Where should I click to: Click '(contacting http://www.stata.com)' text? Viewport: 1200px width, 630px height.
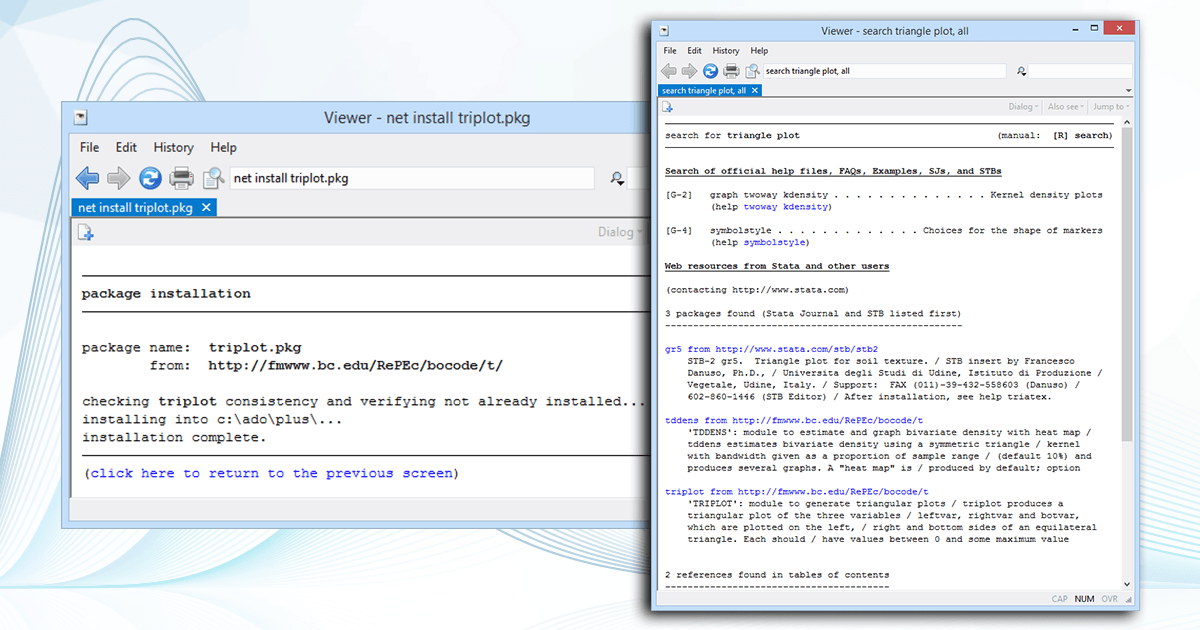pyautogui.click(x=757, y=290)
